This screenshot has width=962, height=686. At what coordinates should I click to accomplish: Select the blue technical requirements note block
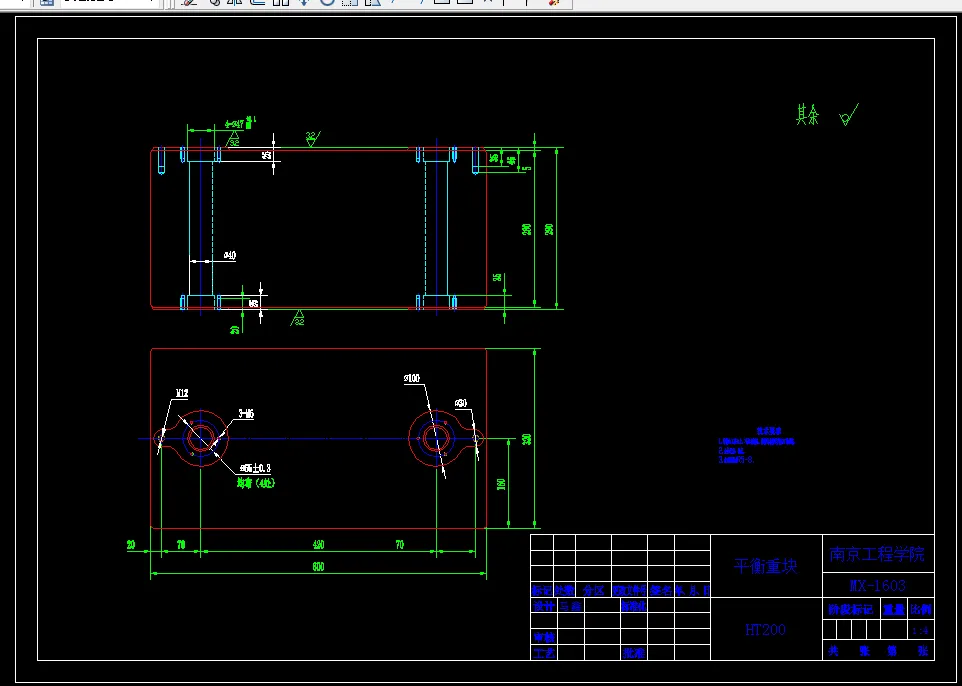(x=756, y=446)
